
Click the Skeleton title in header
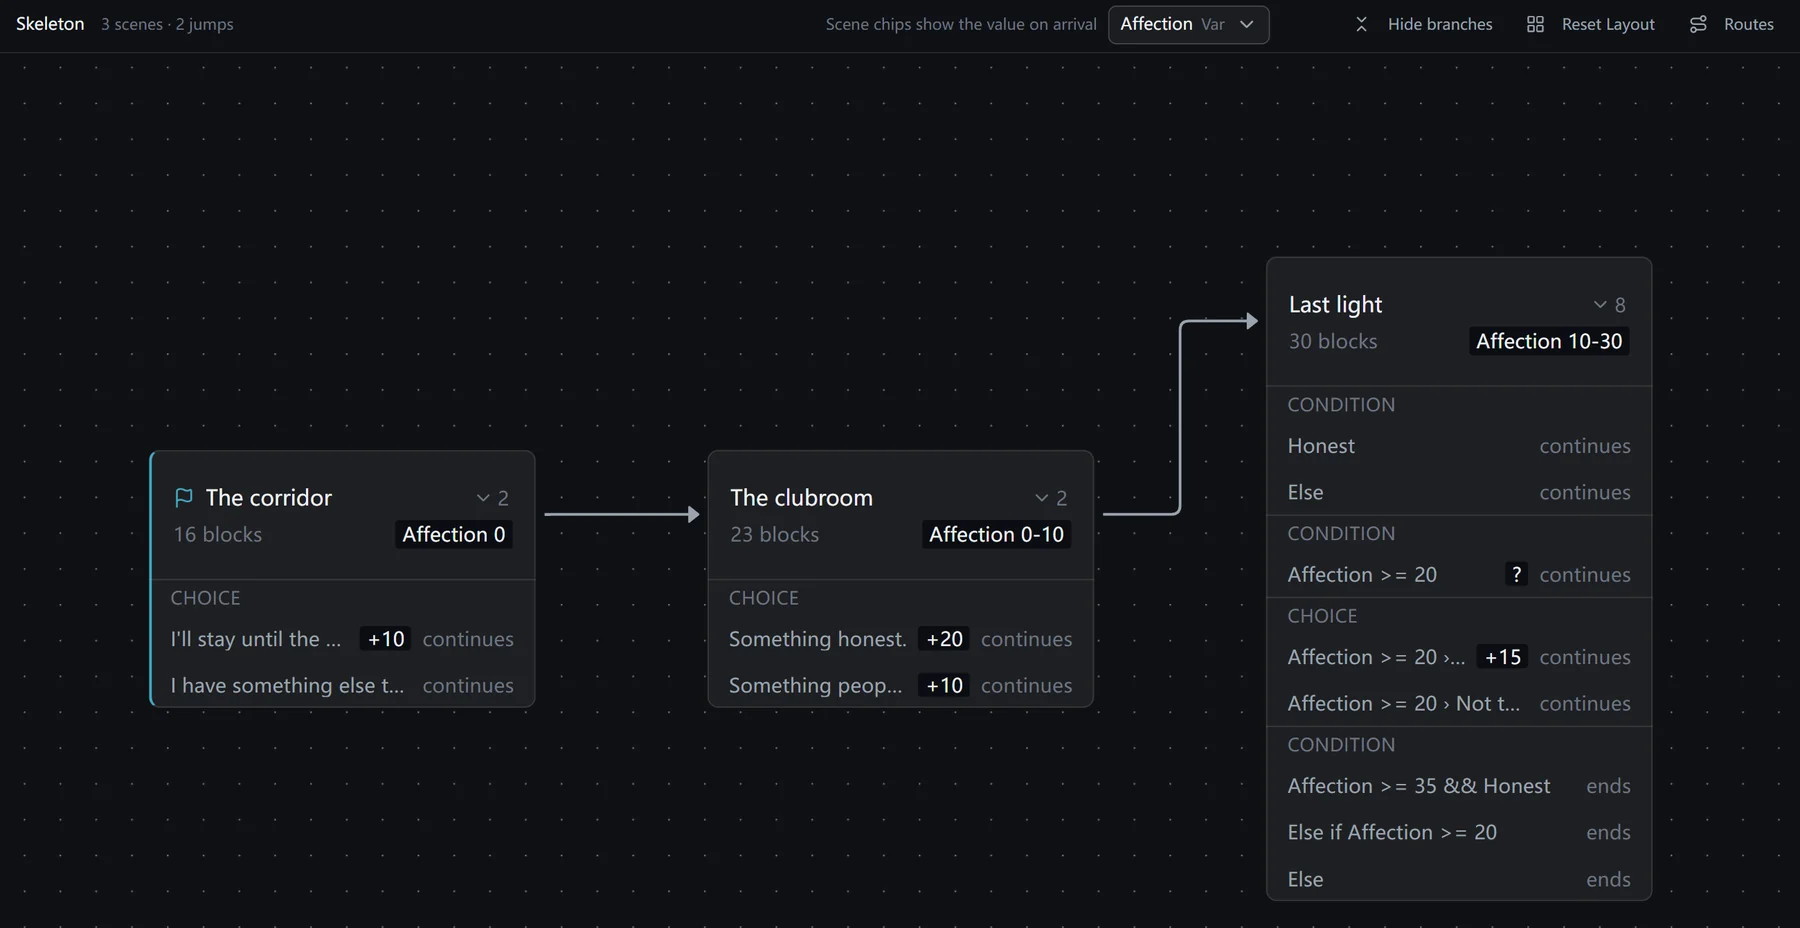pyautogui.click(x=50, y=24)
